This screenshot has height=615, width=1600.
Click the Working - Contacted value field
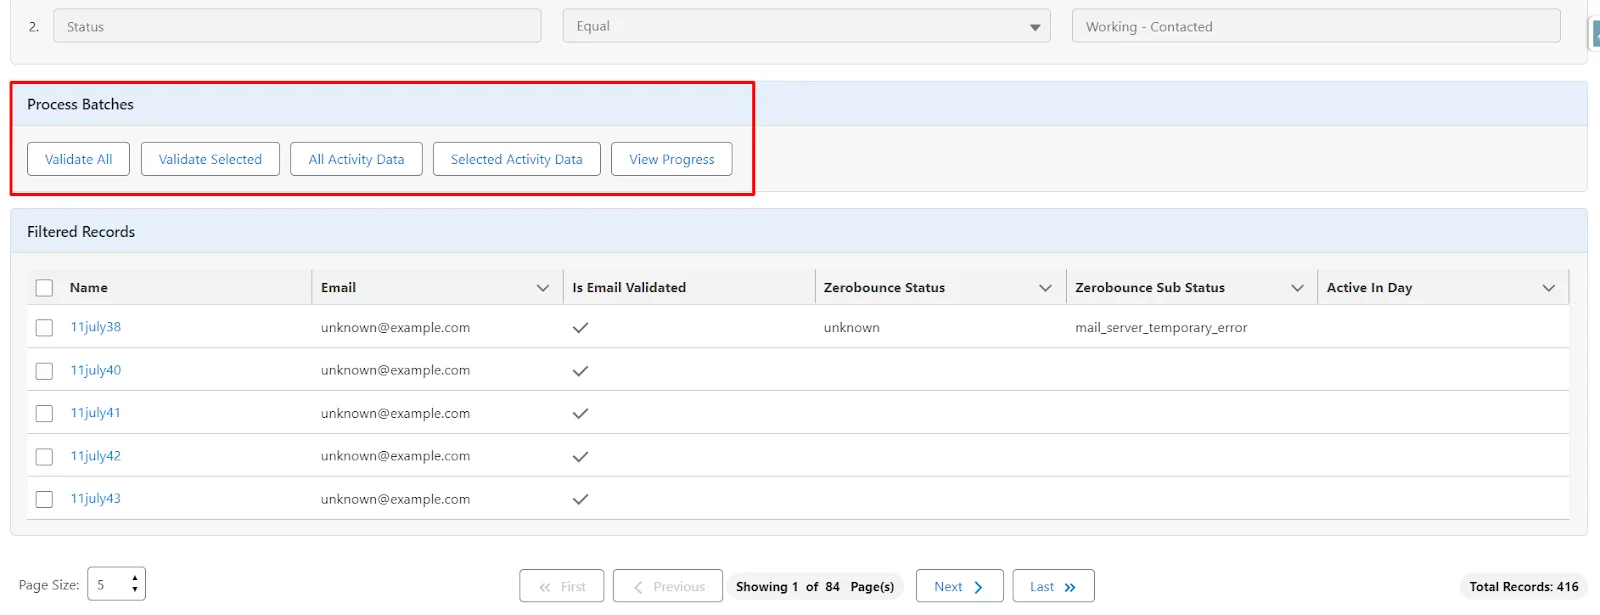pyautogui.click(x=1315, y=27)
